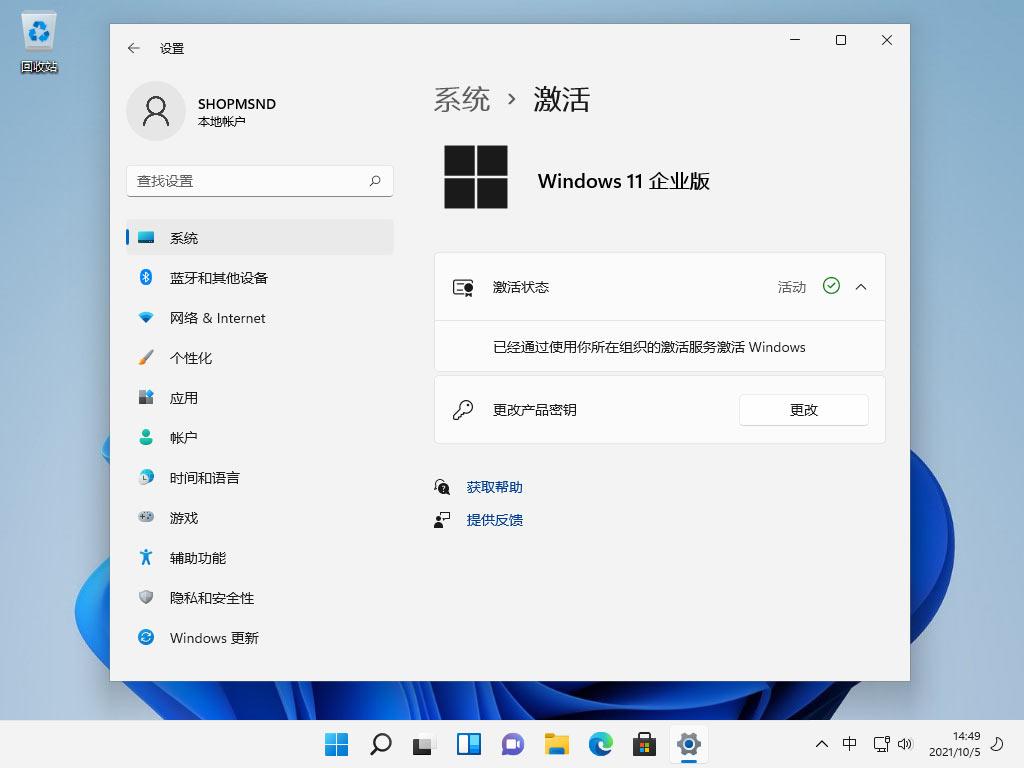Open File Explorer from the taskbar

pos(556,744)
